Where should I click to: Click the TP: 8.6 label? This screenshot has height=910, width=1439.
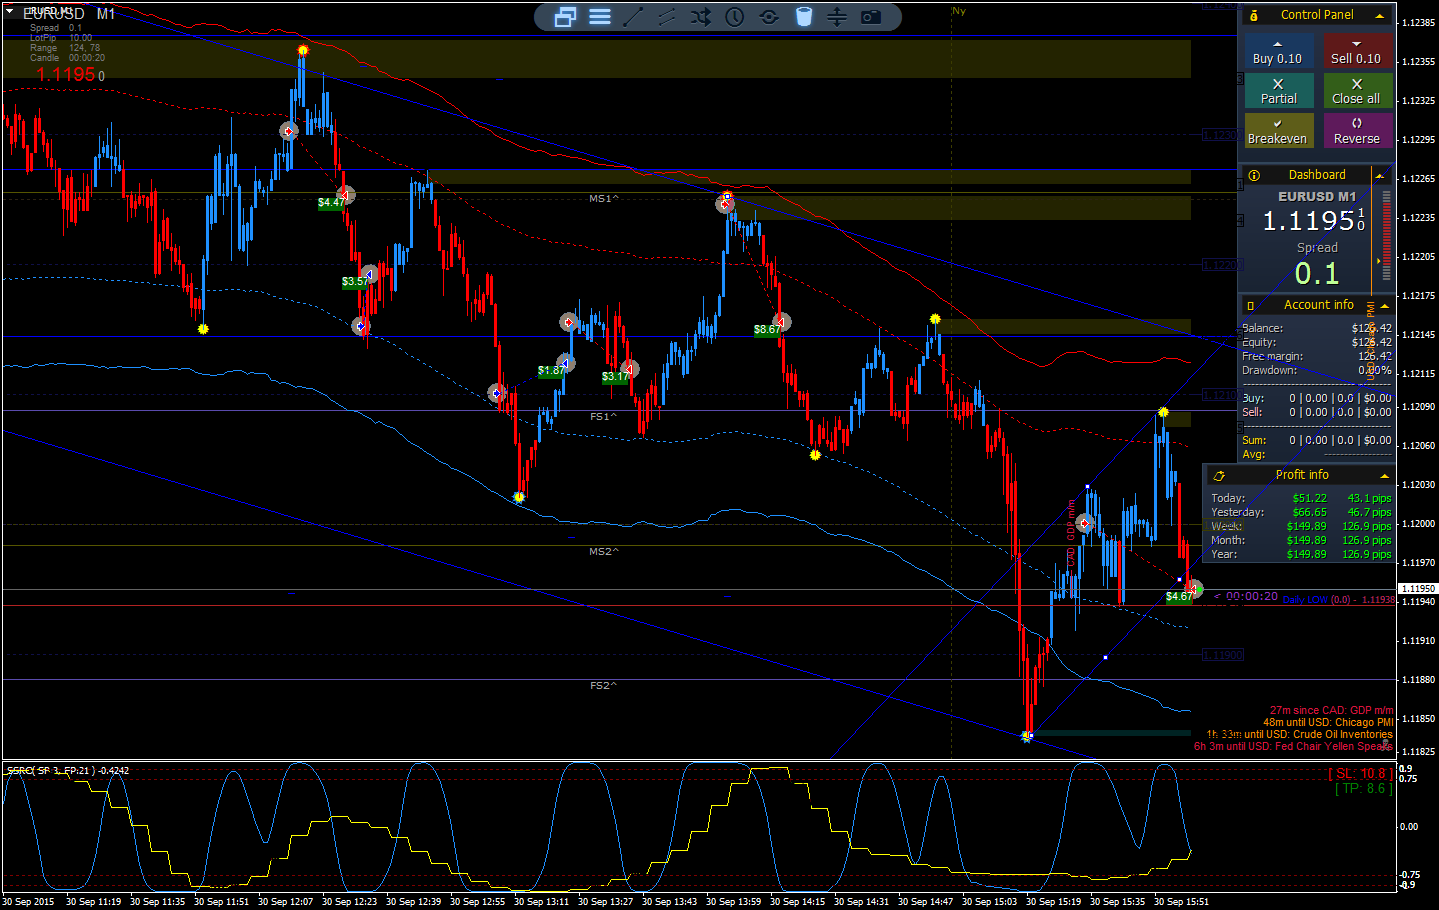click(x=1363, y=788)
